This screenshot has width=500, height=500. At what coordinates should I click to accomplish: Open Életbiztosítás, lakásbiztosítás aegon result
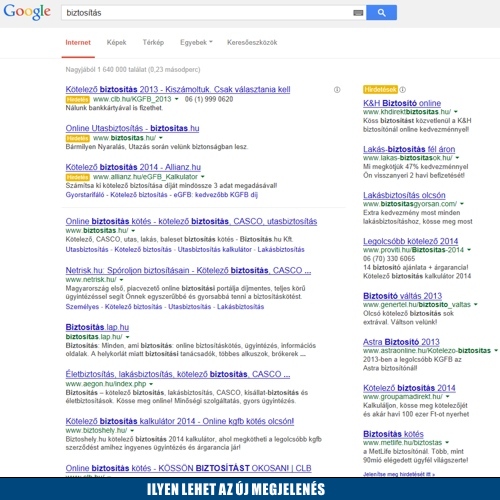(178, 374)
